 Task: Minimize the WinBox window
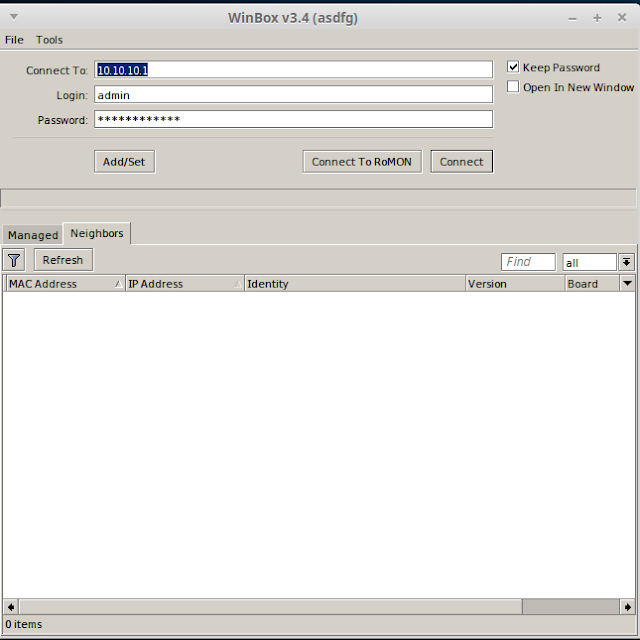click(x=572, y=18)
